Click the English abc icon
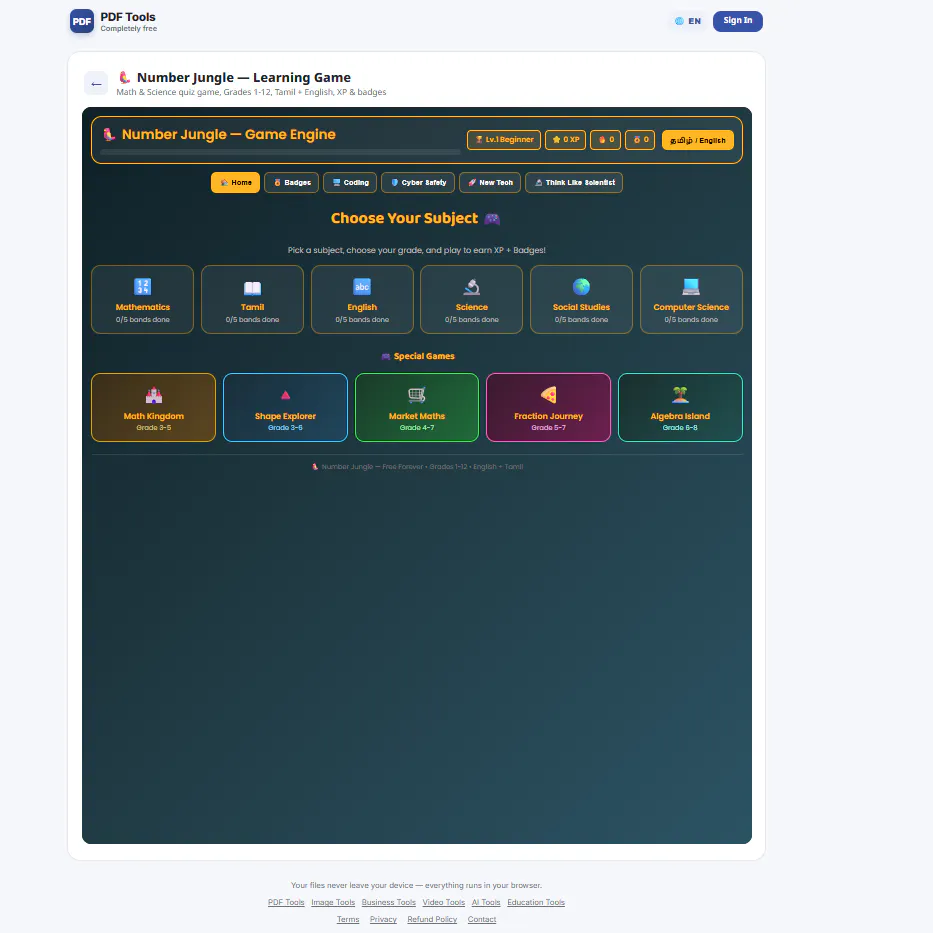This screenshot has width=933, height=933. coord(362,287)
